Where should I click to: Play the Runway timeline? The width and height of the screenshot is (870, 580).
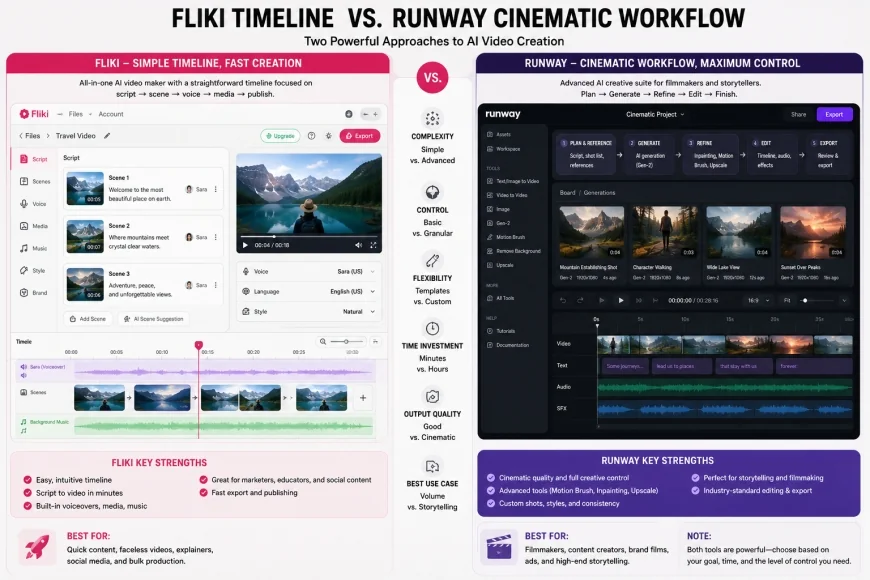(621, 300)
